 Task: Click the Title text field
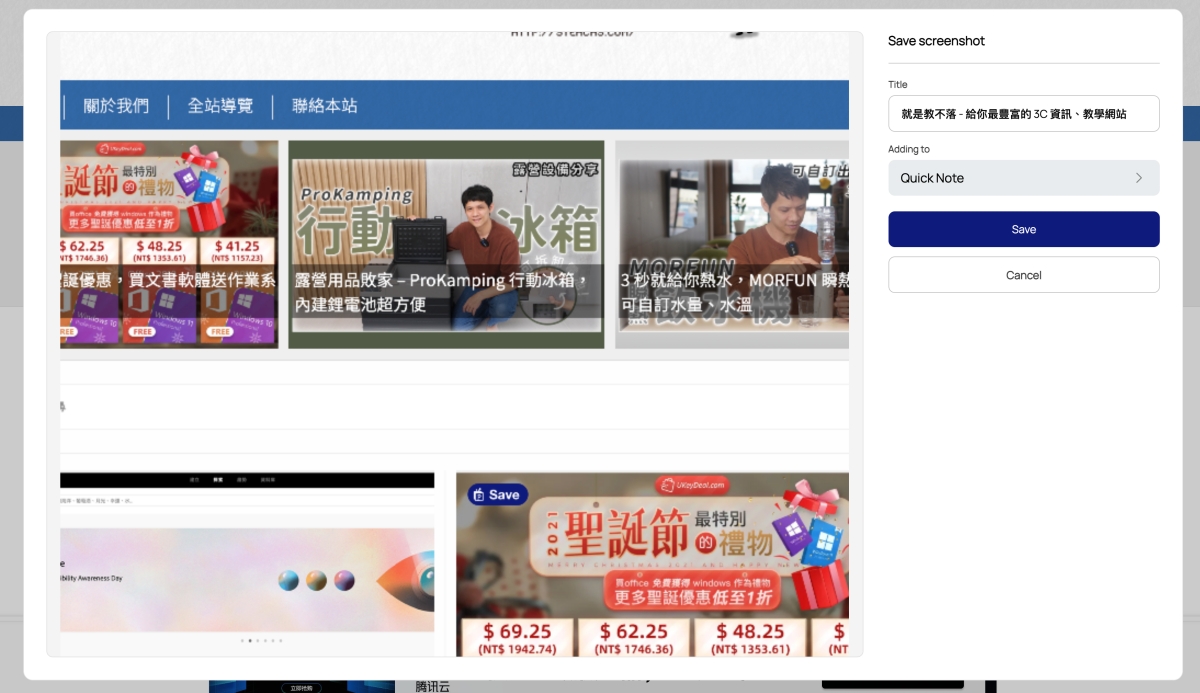[x=1023, y=114]
